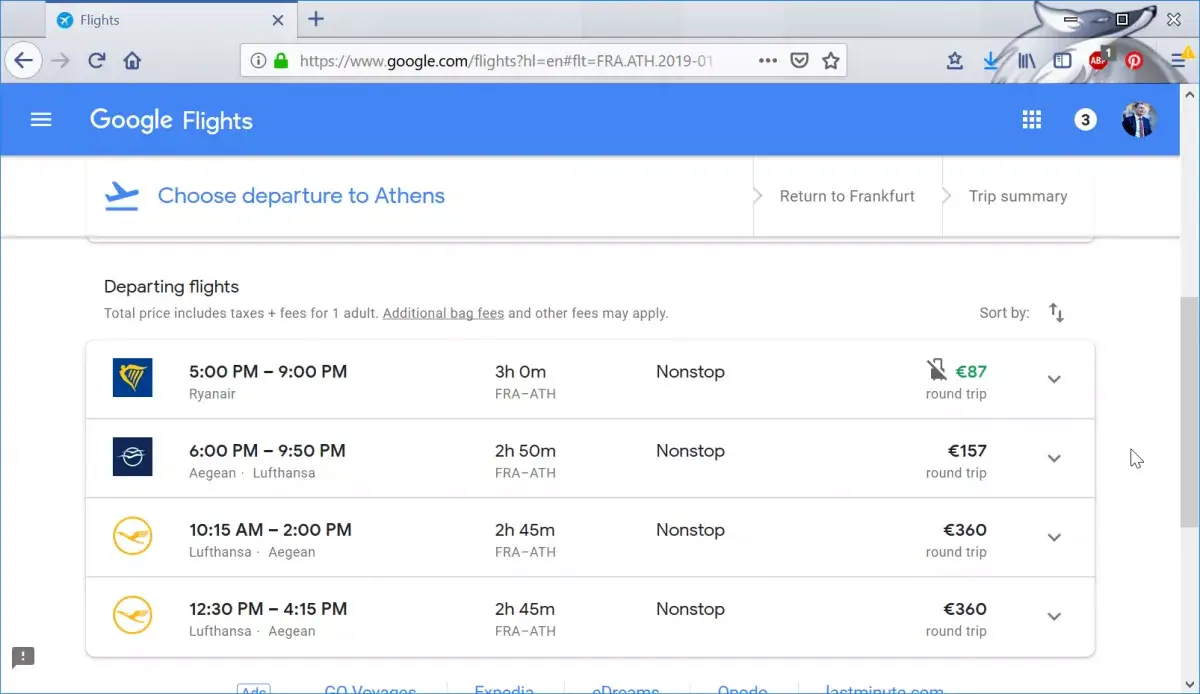The height and width of the screenshot is (694, 1200).
Task: Bookmark this page with star icon
Action: (x=830, y=60)
